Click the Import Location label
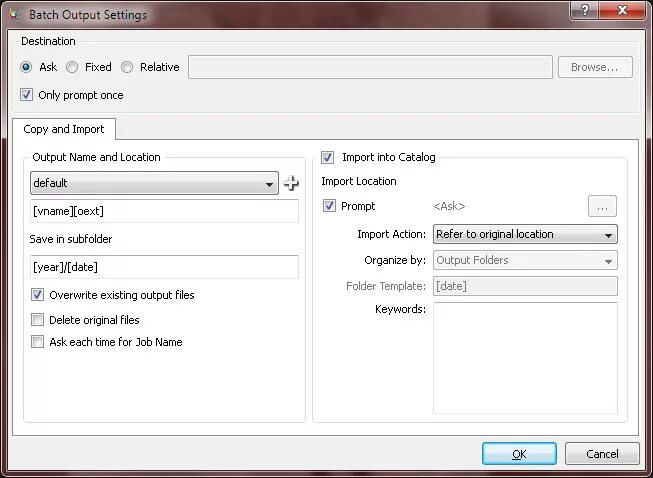Viewport: 653px width, 478px height. pyautogui.click(x=359, y=181)
